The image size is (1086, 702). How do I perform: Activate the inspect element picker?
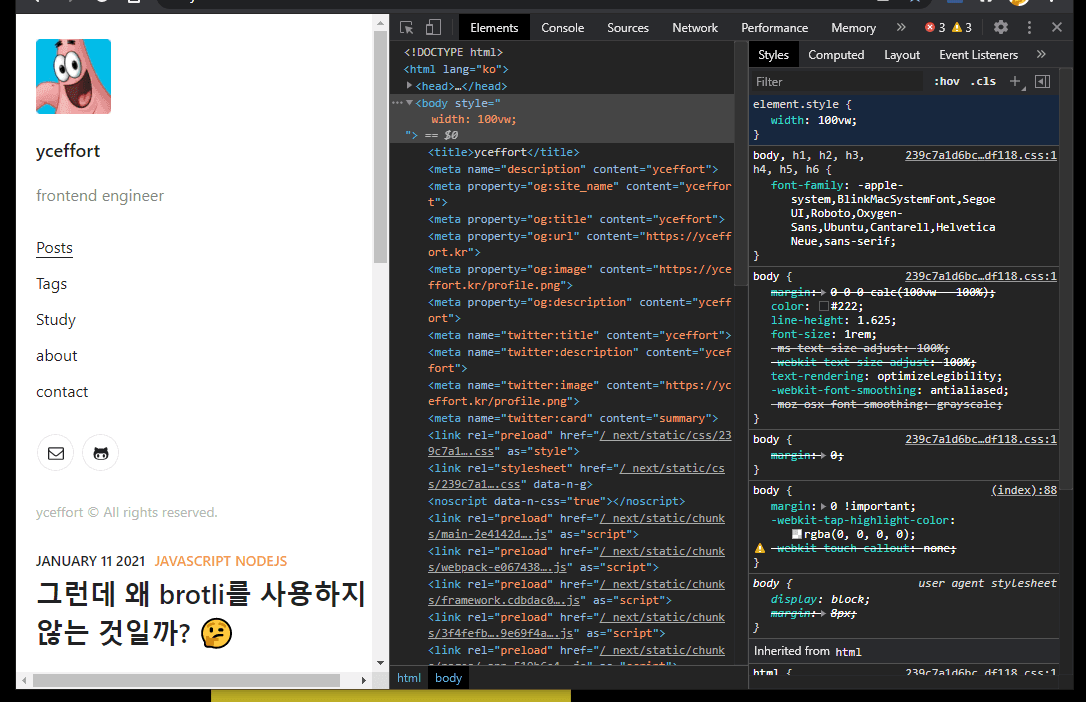pos(407,27)
